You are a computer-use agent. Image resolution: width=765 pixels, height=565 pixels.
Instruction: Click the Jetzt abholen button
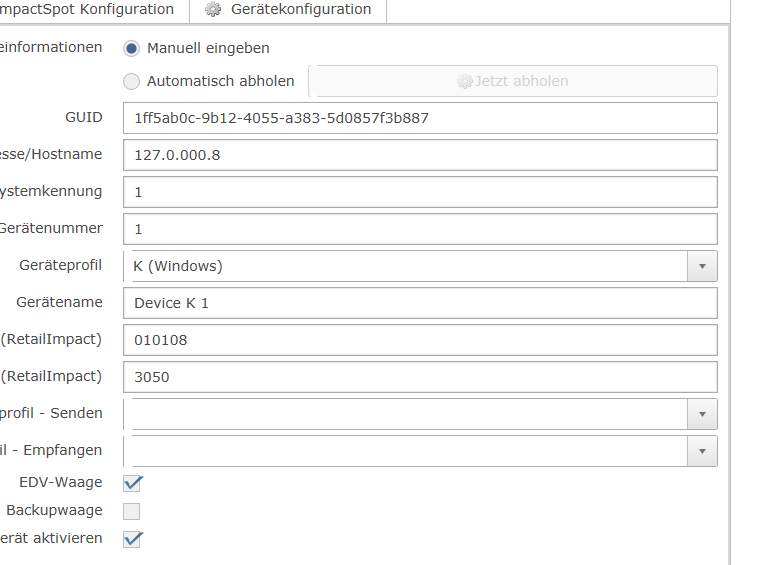coord(513,81)
